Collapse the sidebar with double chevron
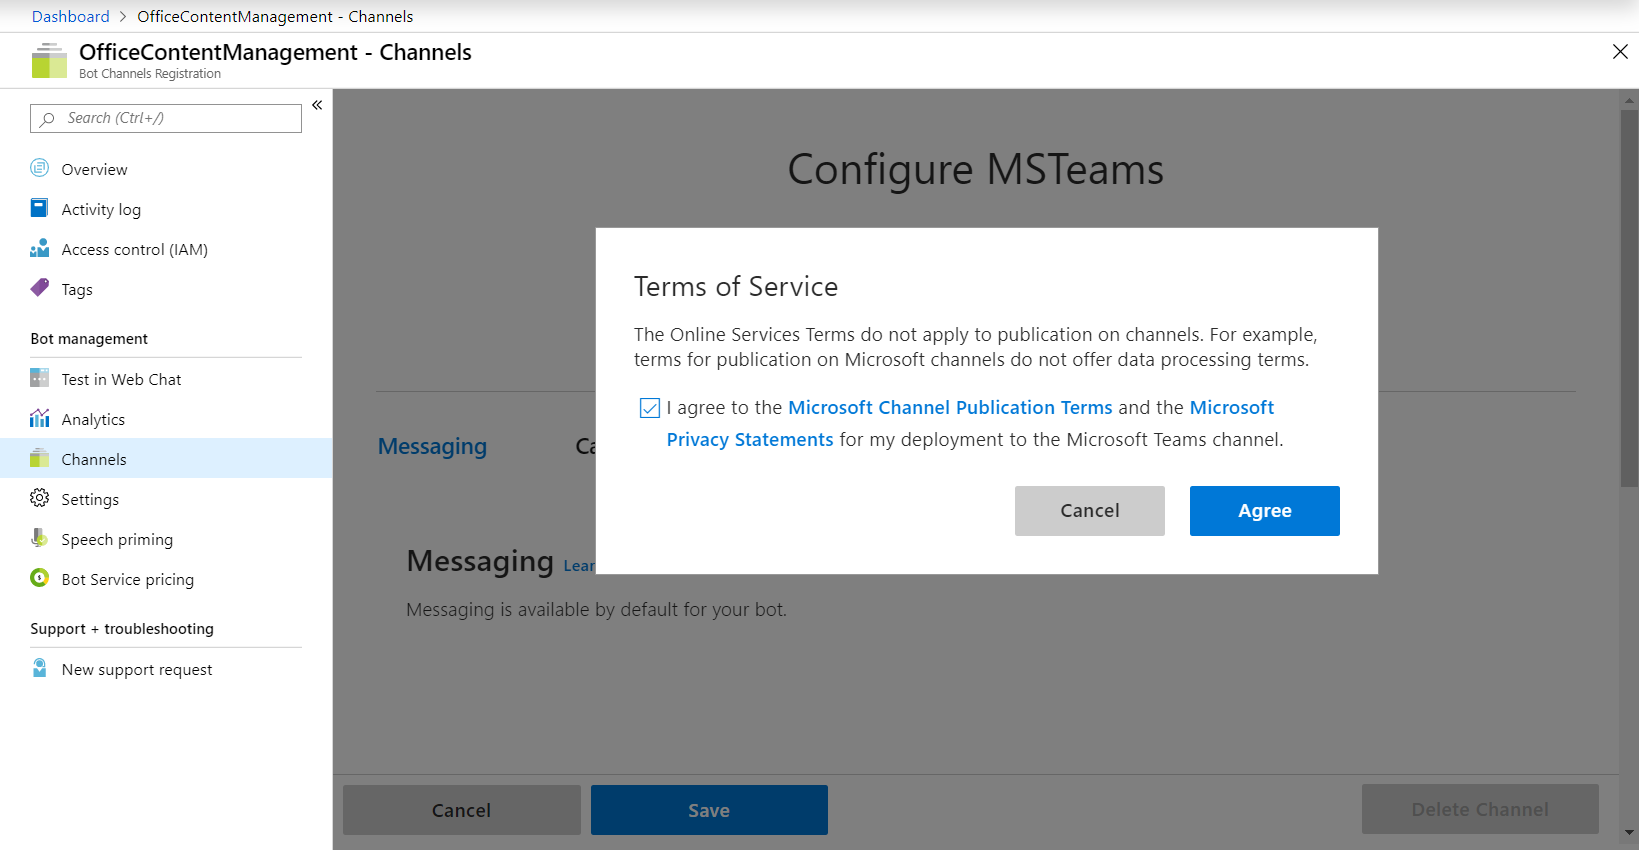 pyautogui.click(x=317, y=105)
